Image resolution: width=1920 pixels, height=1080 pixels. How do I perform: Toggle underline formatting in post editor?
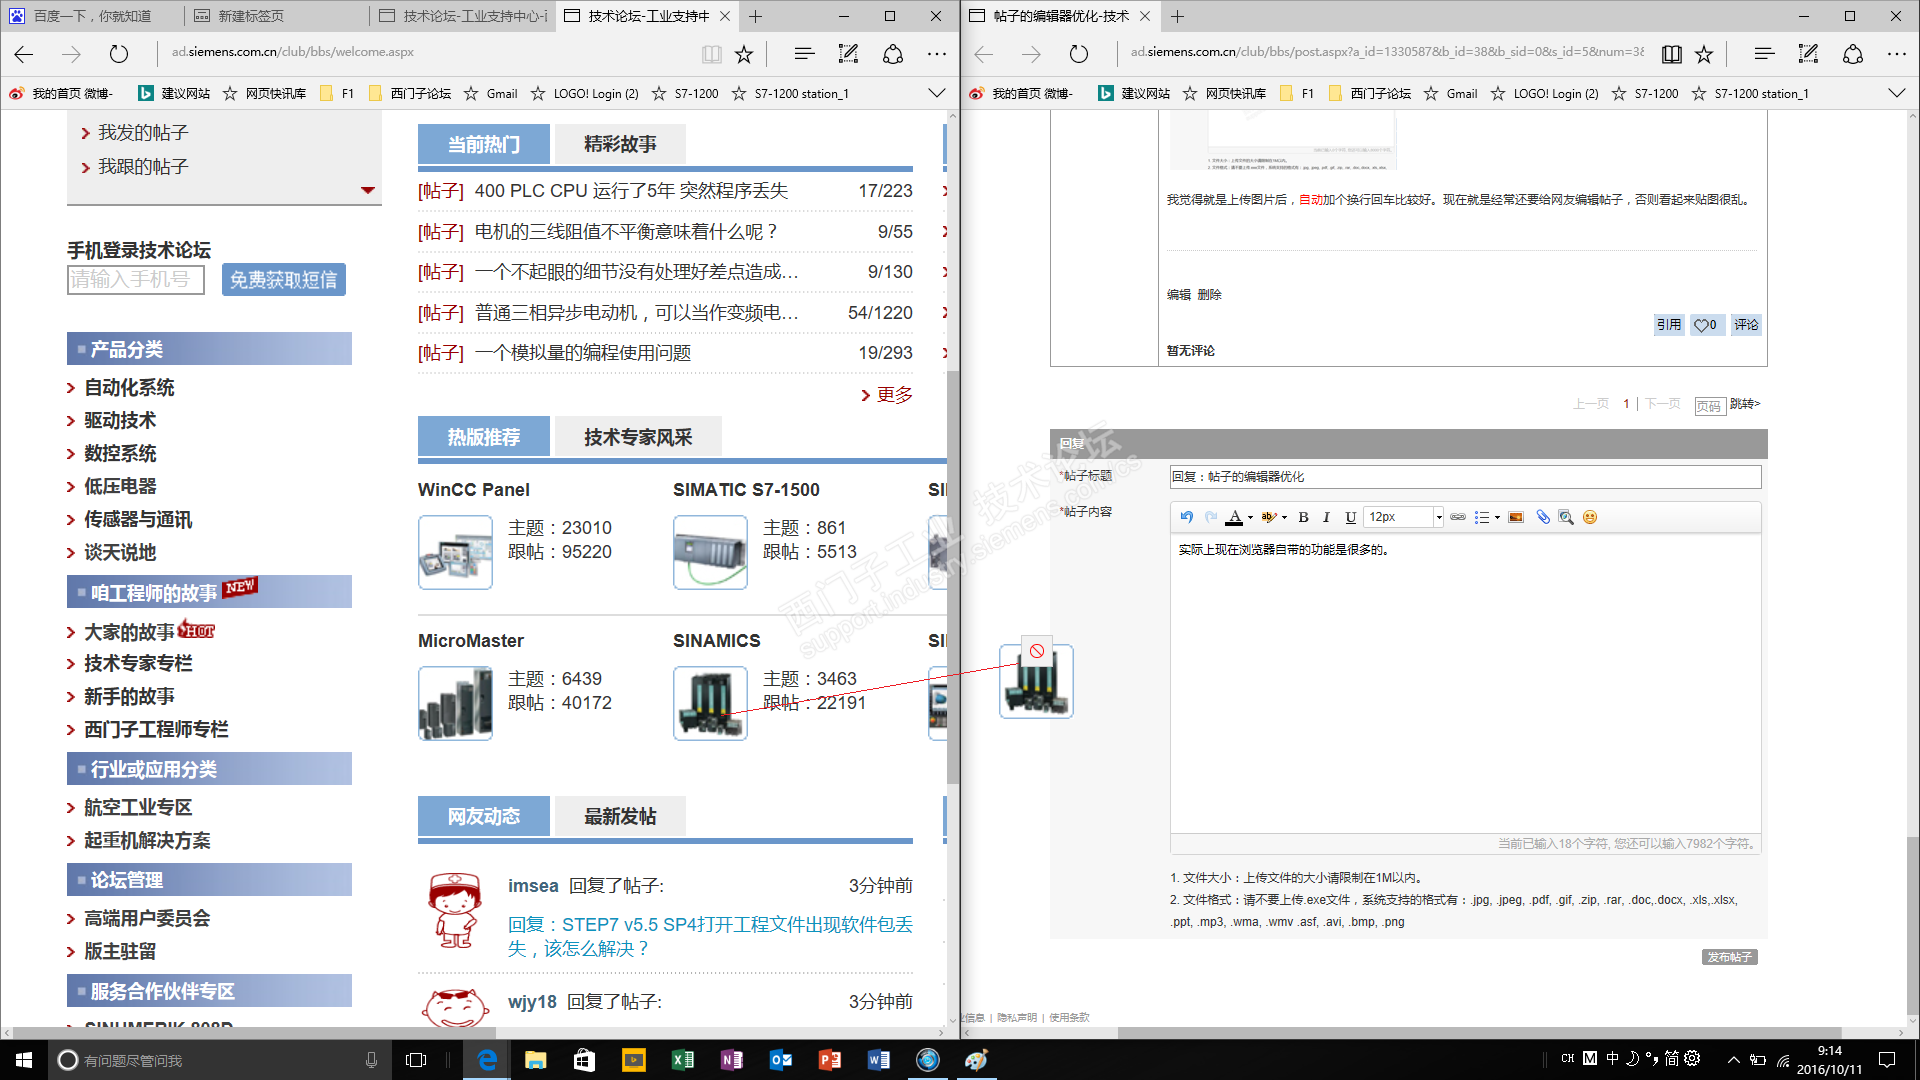[x=1350, y=517]
